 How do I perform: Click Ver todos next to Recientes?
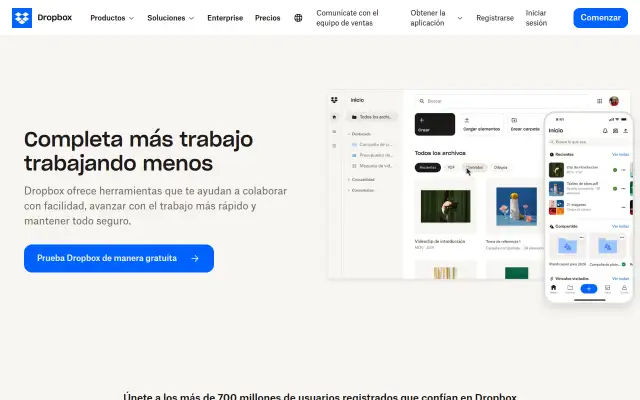point(620,155)
